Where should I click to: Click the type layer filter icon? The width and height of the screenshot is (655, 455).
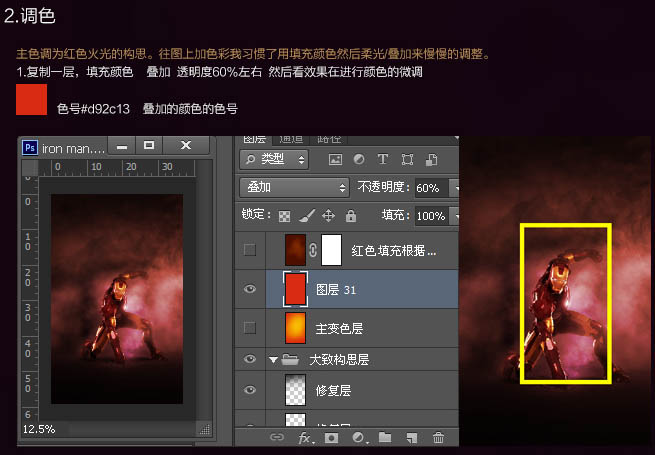click(383, 159)
